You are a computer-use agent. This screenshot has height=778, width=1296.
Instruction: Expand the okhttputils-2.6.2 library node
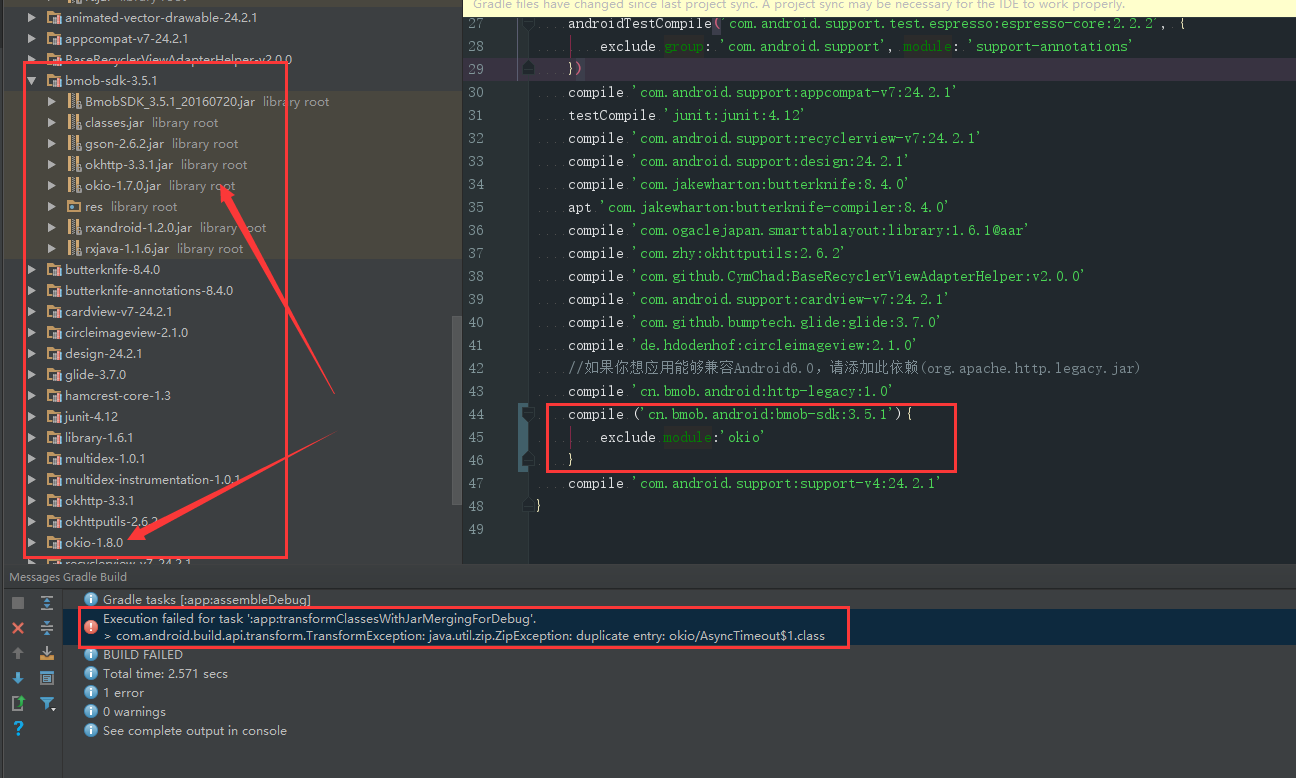32,522
